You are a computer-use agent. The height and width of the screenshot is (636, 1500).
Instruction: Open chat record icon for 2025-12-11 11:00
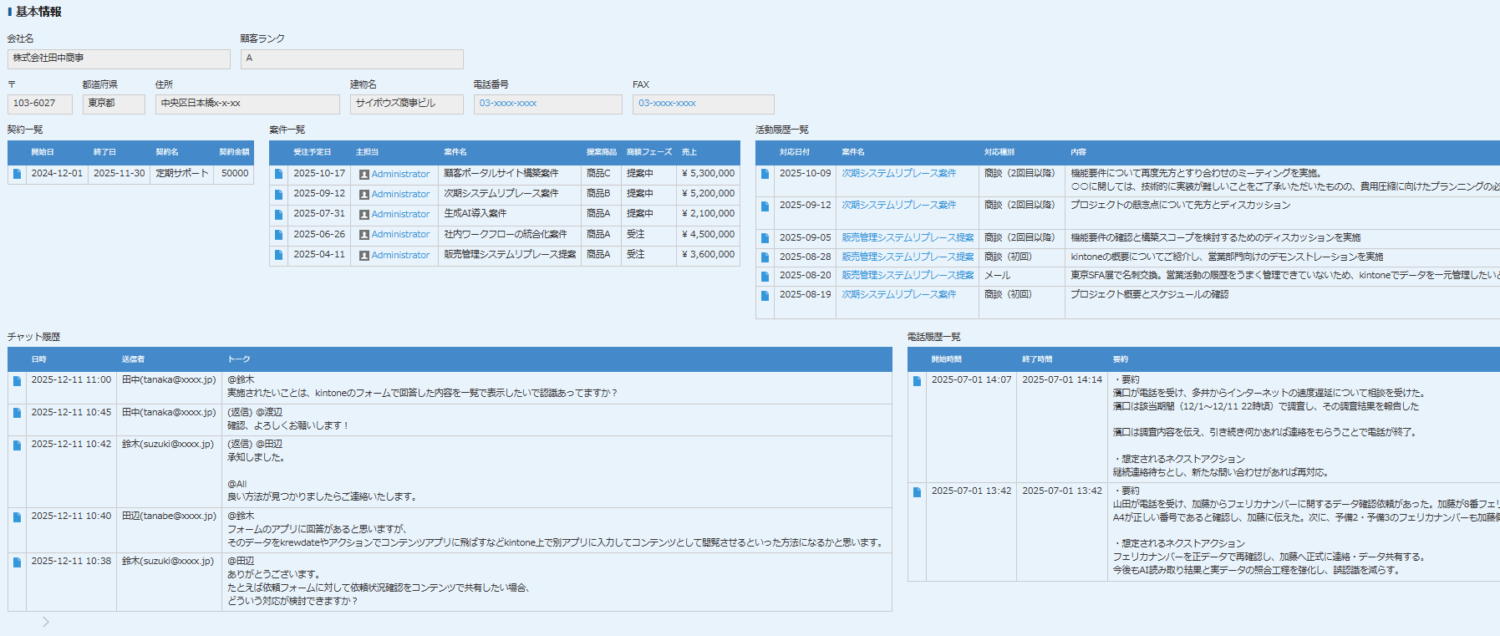click(x=17, y=380)
